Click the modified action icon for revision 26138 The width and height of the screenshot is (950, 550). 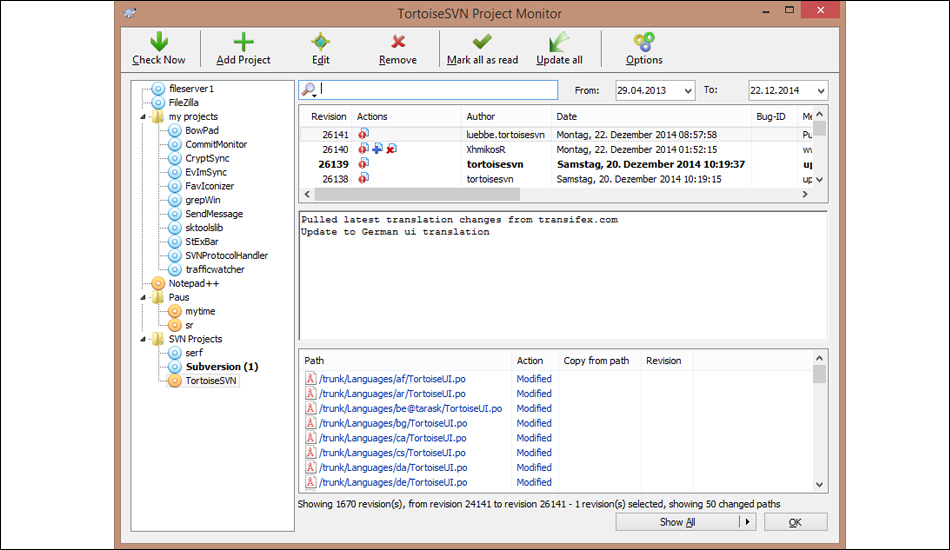click(364, 179)
